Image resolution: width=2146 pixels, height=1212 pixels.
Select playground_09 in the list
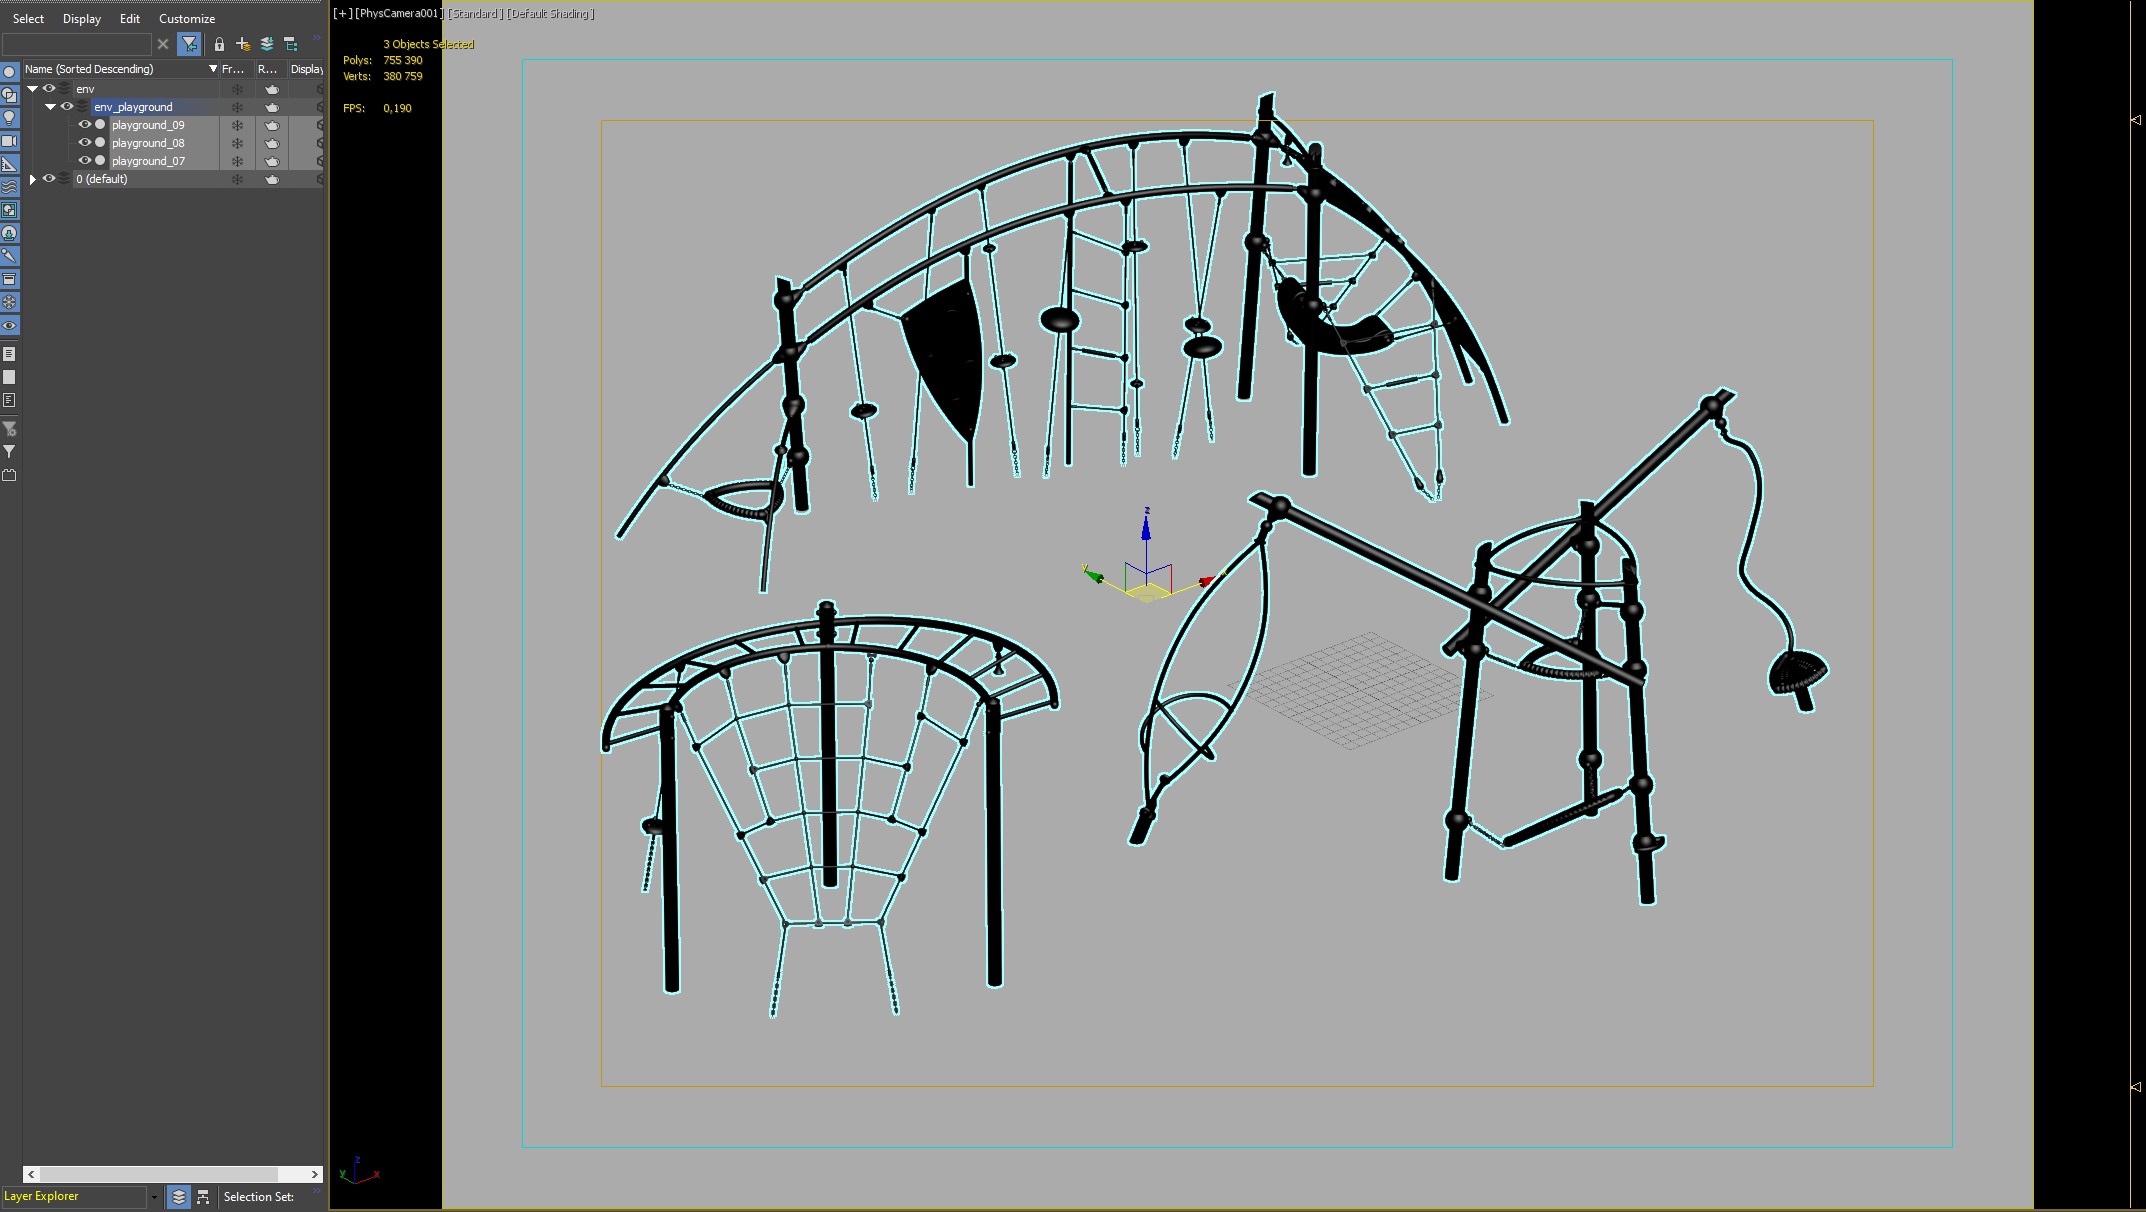(x=148, y=125)
